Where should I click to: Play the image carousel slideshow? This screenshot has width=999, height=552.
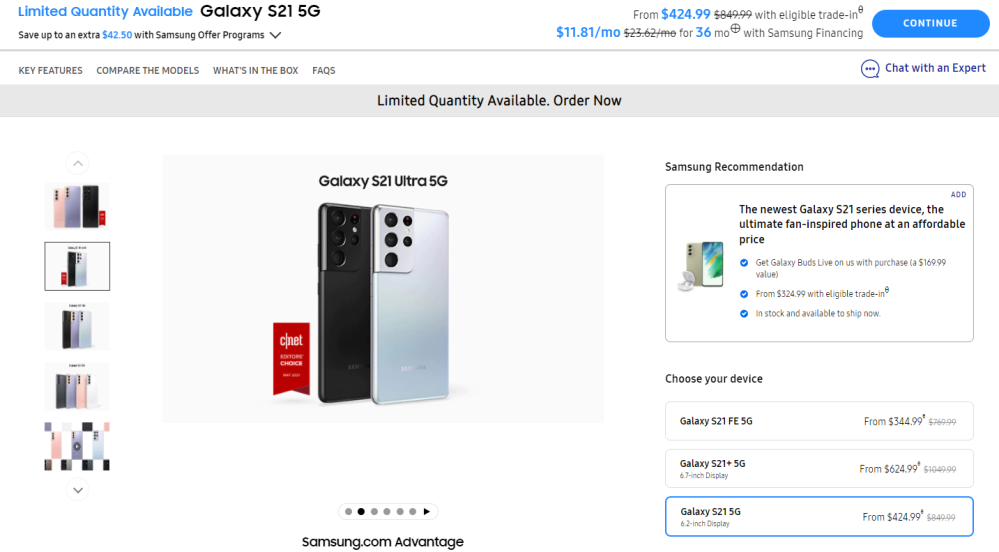point(427,511)
